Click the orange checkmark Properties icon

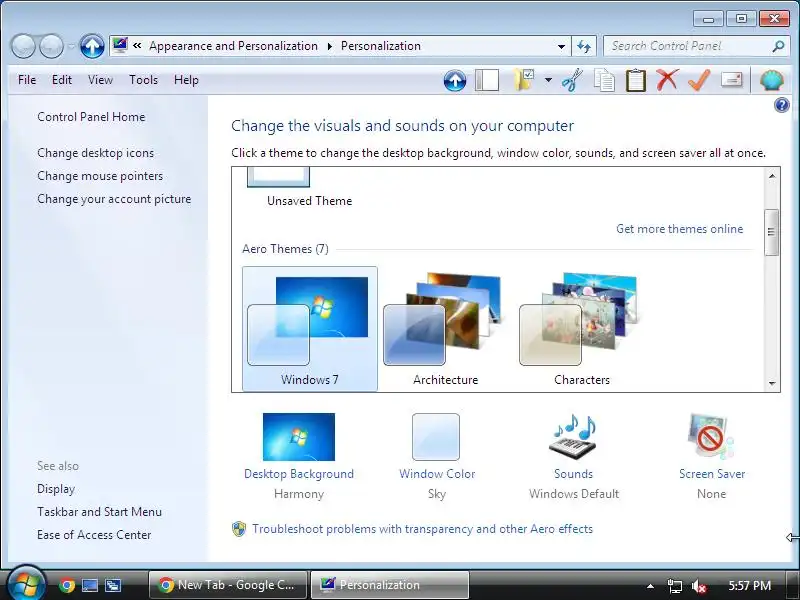(x=699, y=80)
